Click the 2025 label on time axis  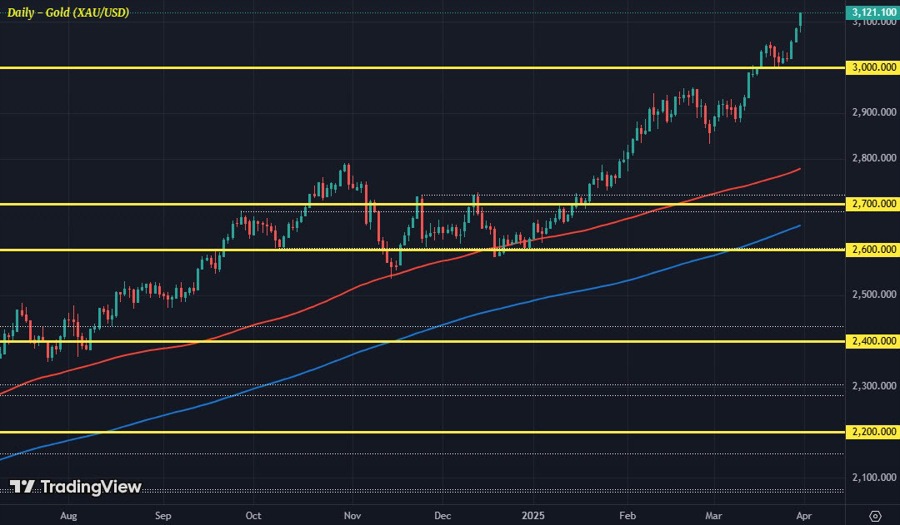pyautogui.click(x=533, y=516)
